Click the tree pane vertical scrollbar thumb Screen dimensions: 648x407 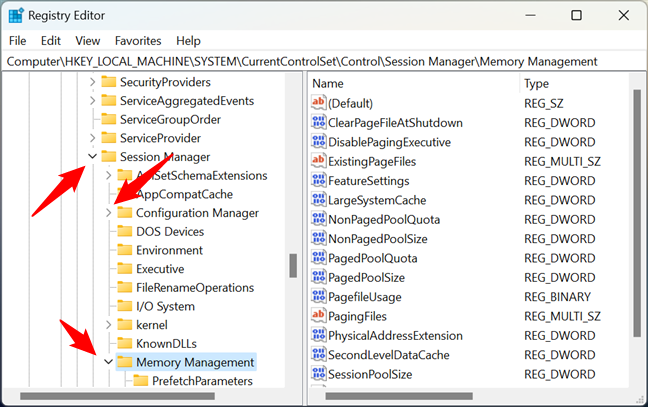tap(293, 266)
